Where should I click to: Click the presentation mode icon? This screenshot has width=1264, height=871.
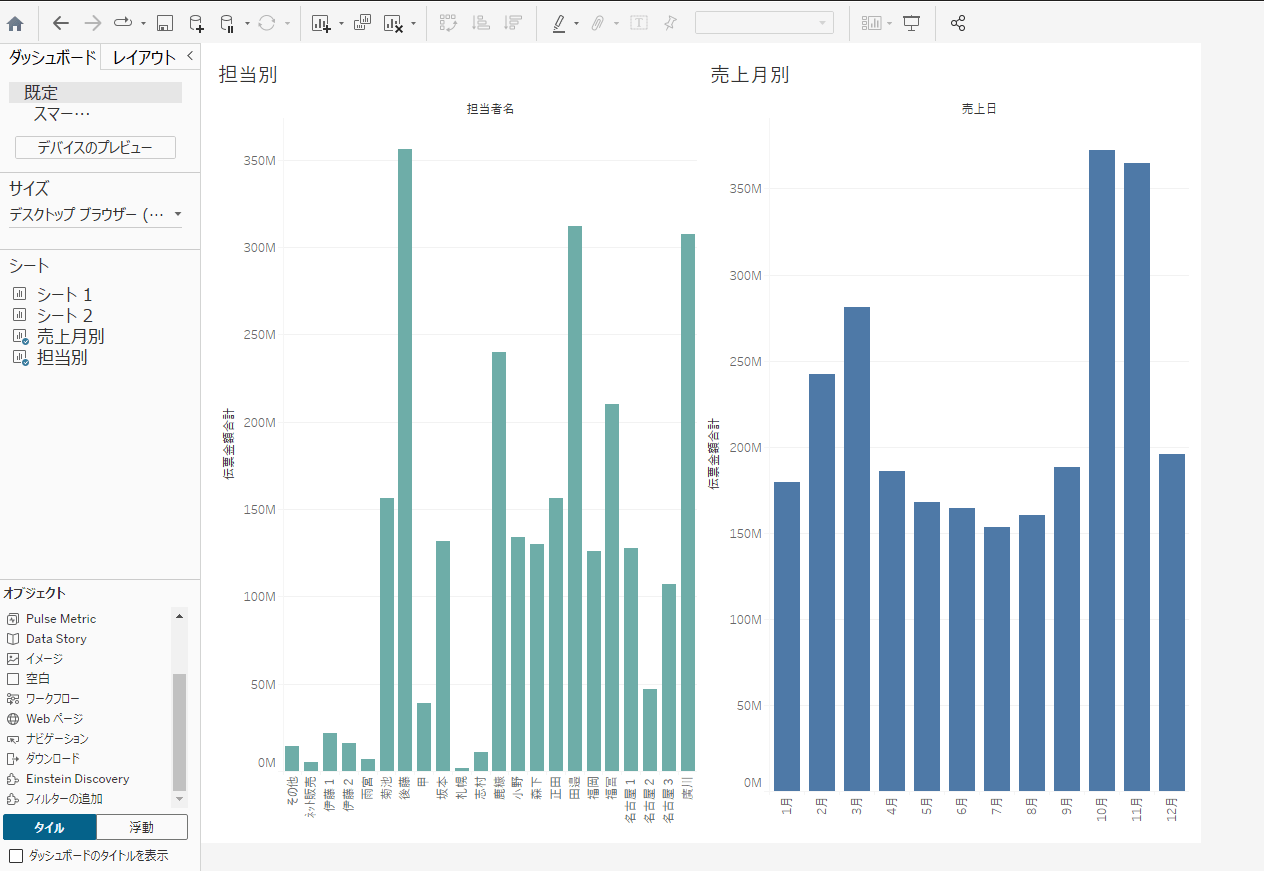pos(911,23)
